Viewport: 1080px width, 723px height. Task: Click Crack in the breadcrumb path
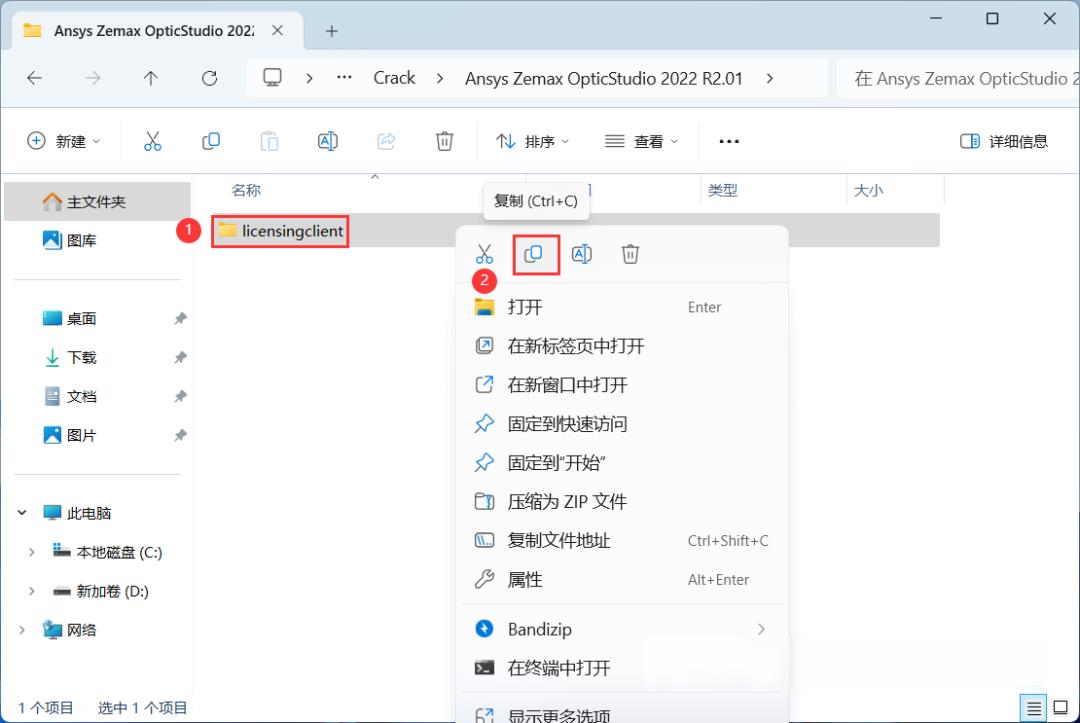click(x=394, y=78)
